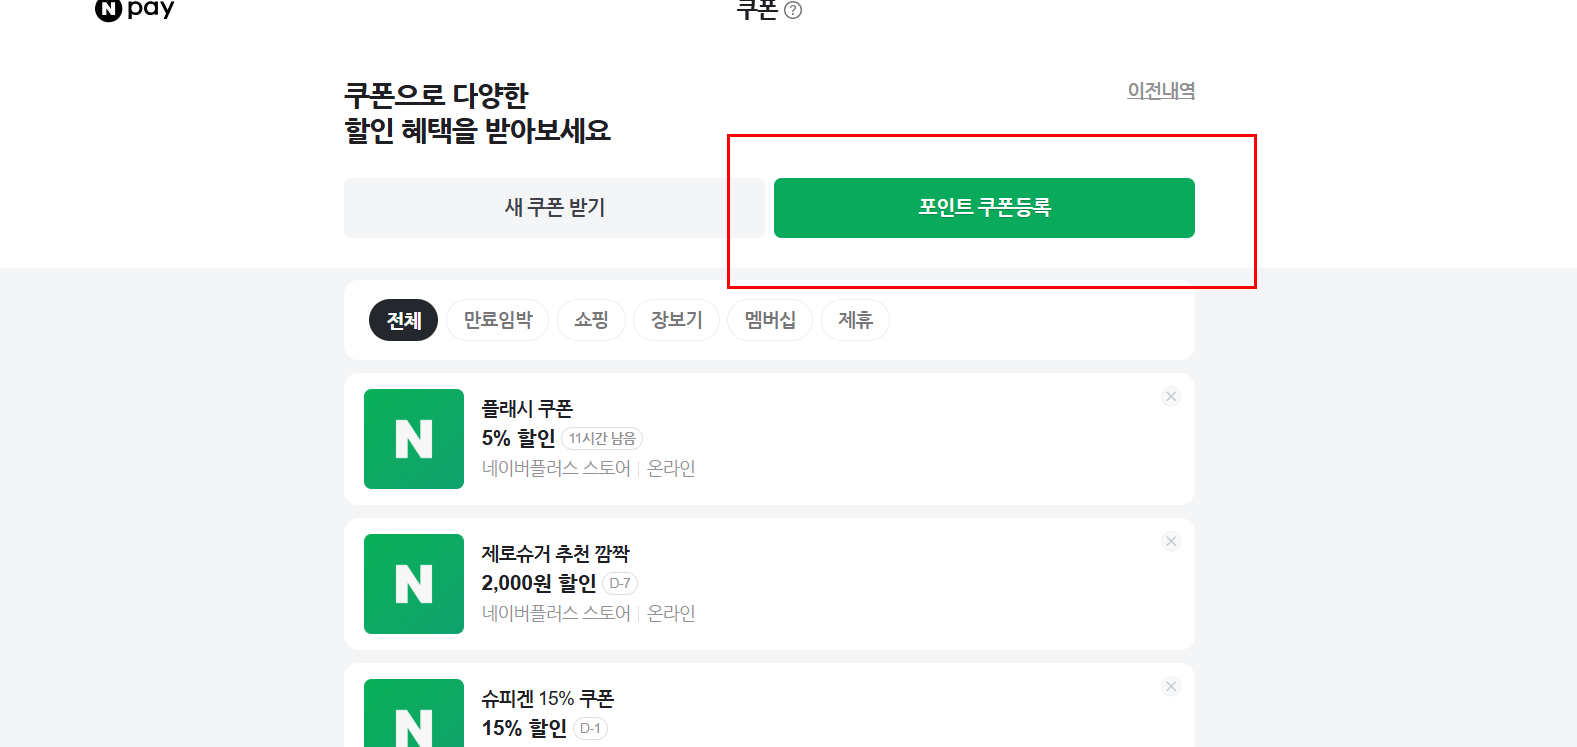View 이전내역 past coupon history

pyautogui.click(x=1161, y=90)
